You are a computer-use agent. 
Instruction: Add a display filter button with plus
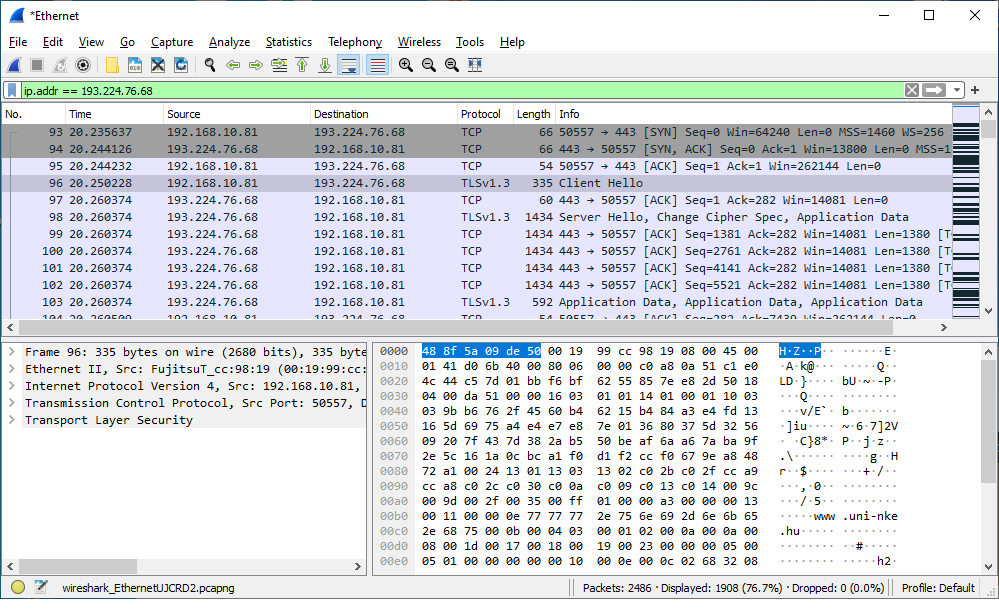point(975,90)
